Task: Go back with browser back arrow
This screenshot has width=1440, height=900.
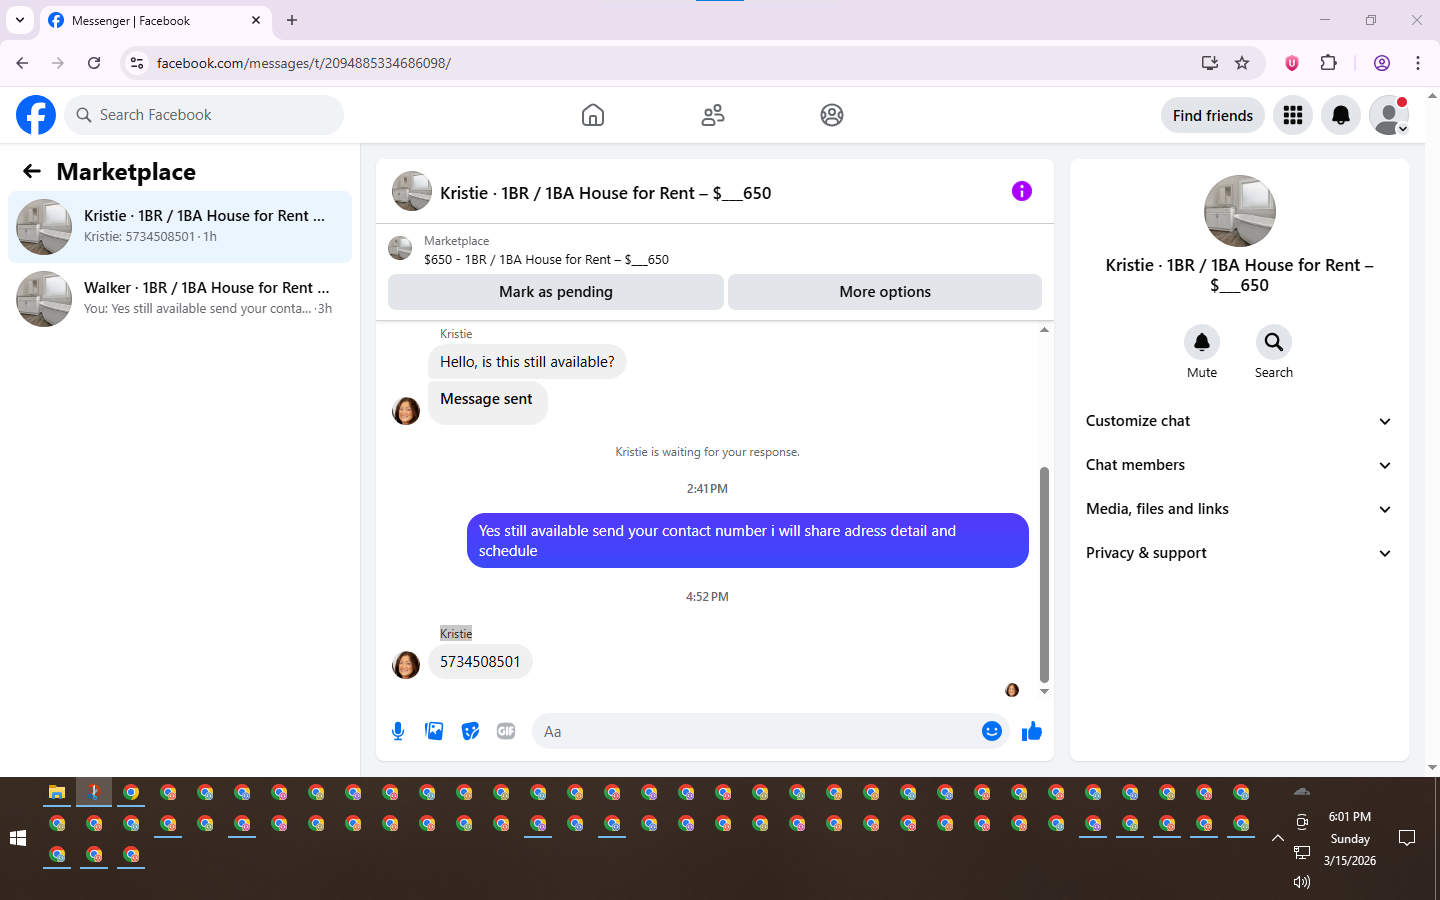Action: [22, 63]
